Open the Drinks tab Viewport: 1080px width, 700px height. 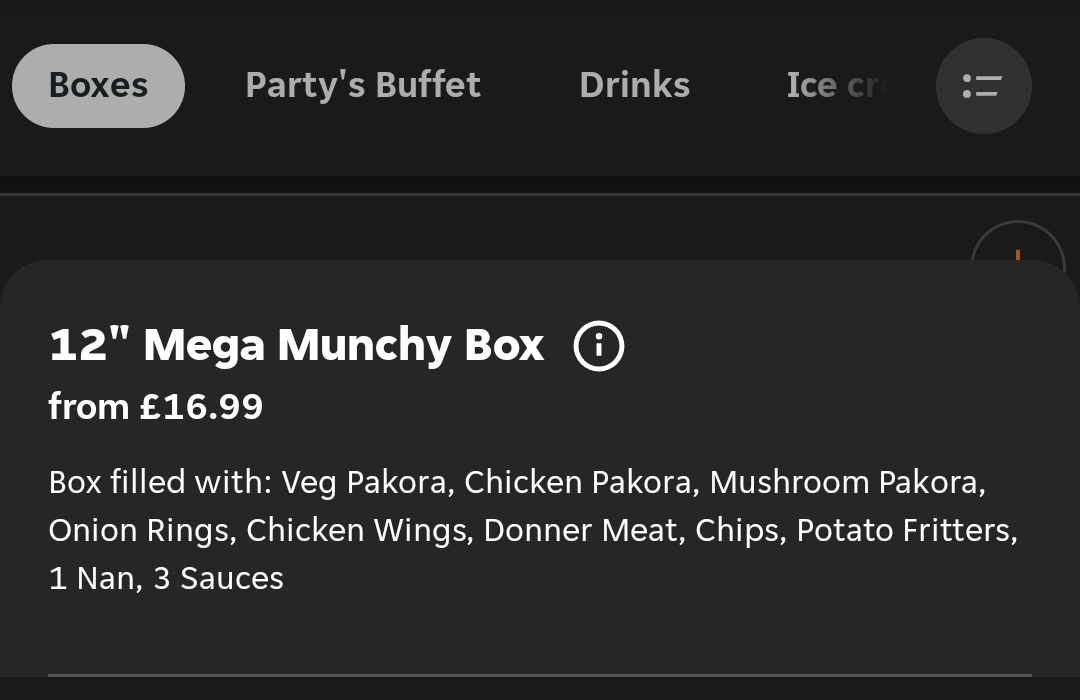[634, 86]
